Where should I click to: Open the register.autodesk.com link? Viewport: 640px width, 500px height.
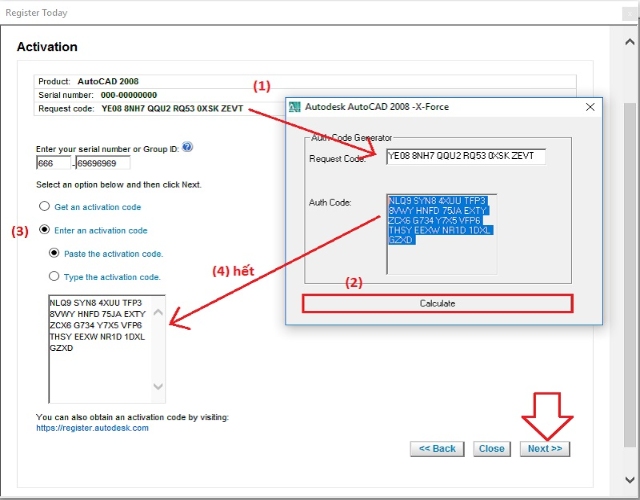pos(92,428)
